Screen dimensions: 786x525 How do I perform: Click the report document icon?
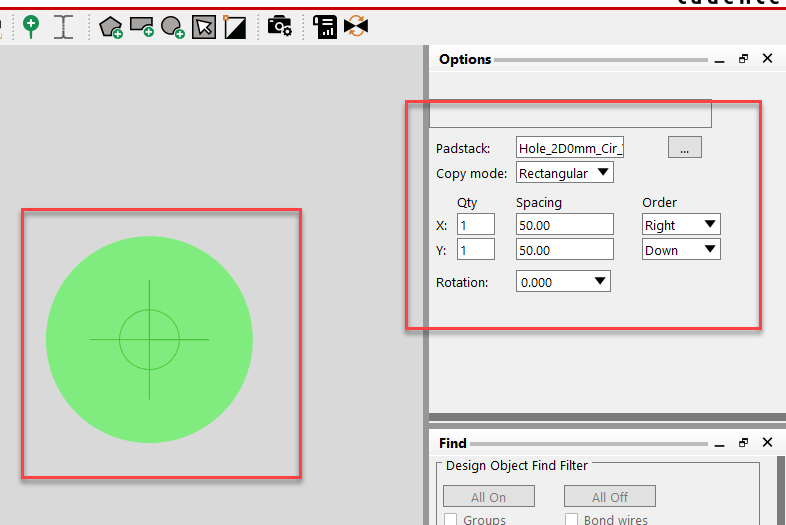(x=325, y=27)
